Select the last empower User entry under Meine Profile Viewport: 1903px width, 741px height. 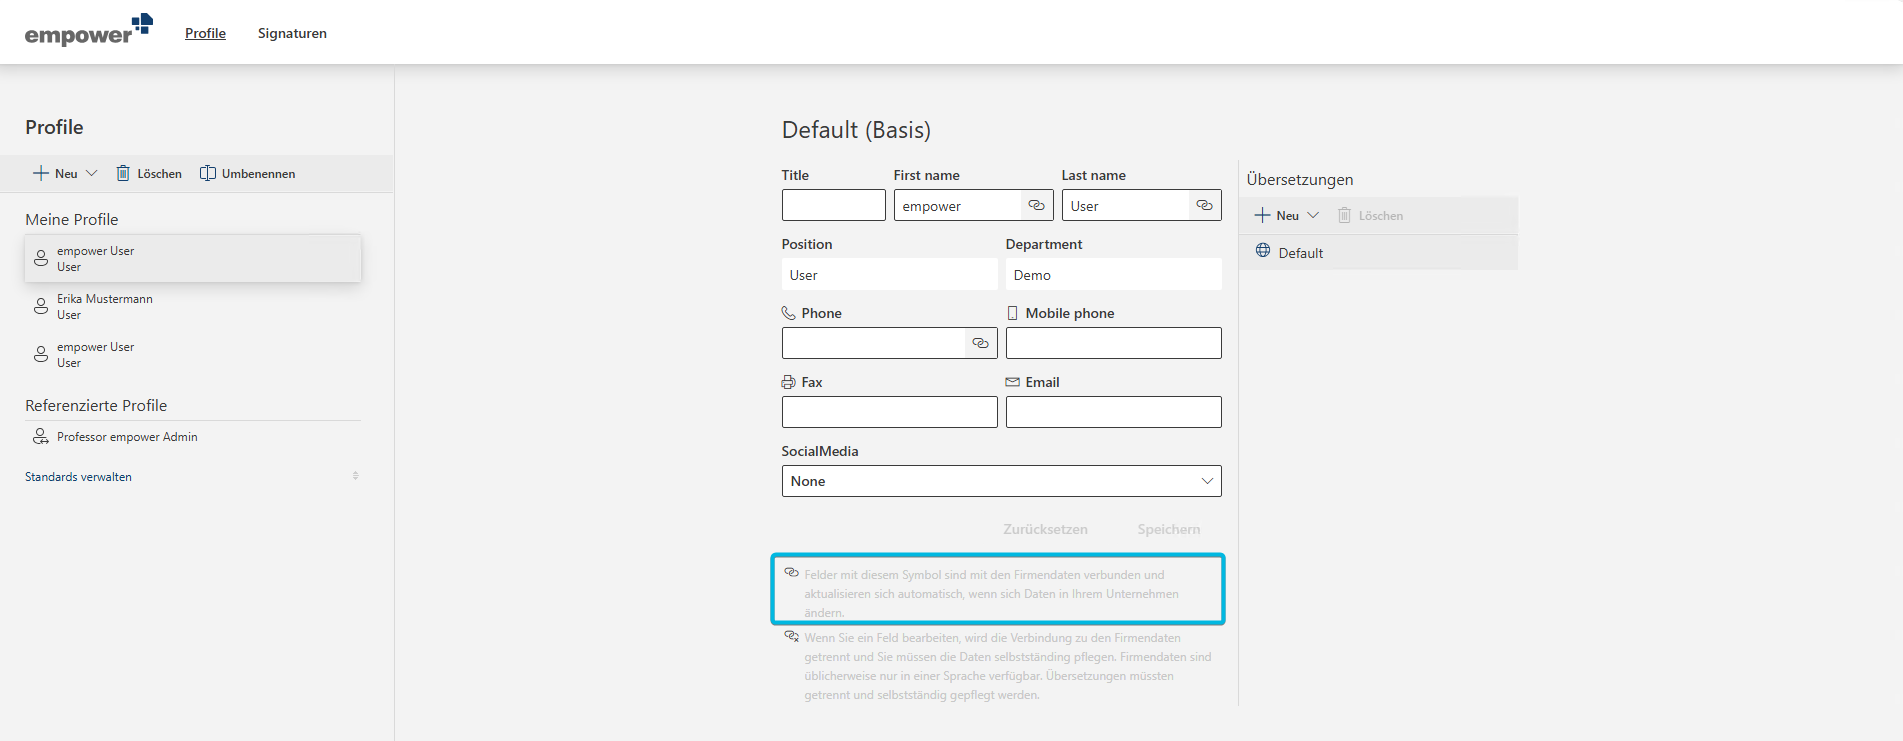193,355
